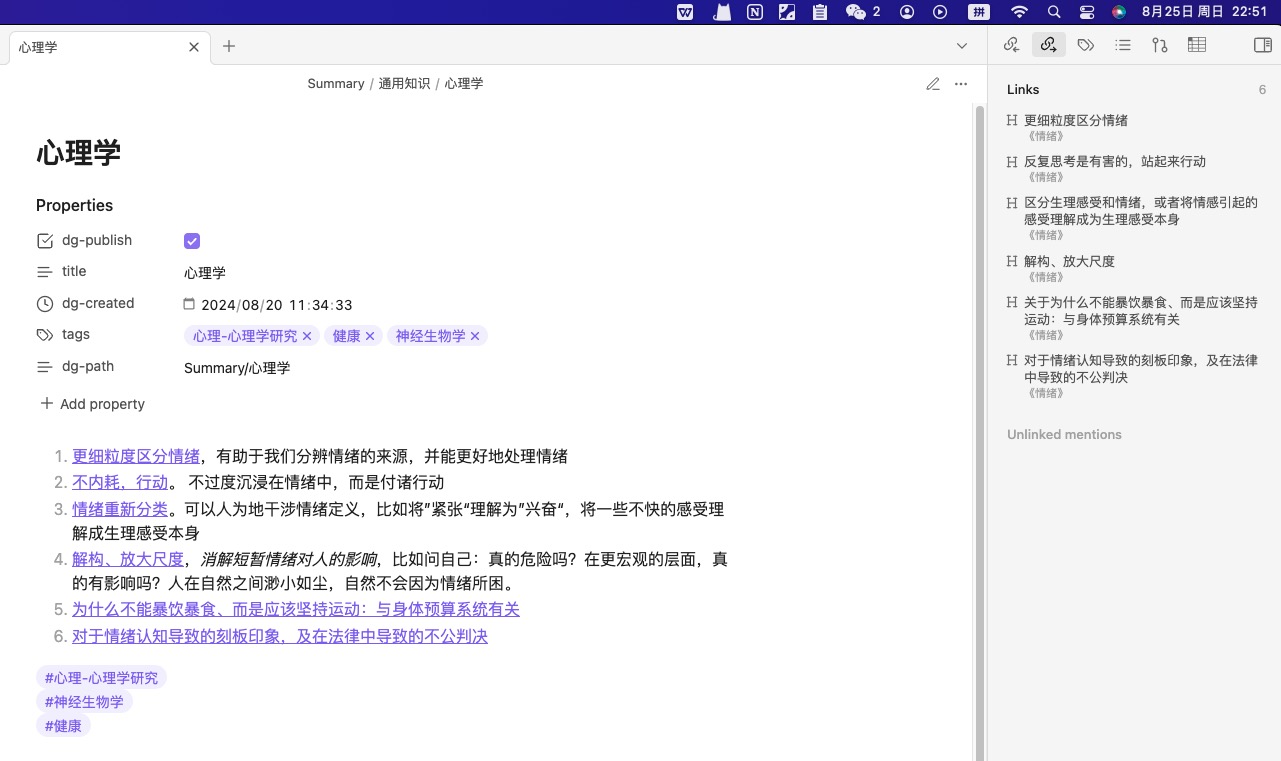Click the note title heading 心理学
The height and width of the screenshot is (761, 1281).
click(x=78, y=153)
